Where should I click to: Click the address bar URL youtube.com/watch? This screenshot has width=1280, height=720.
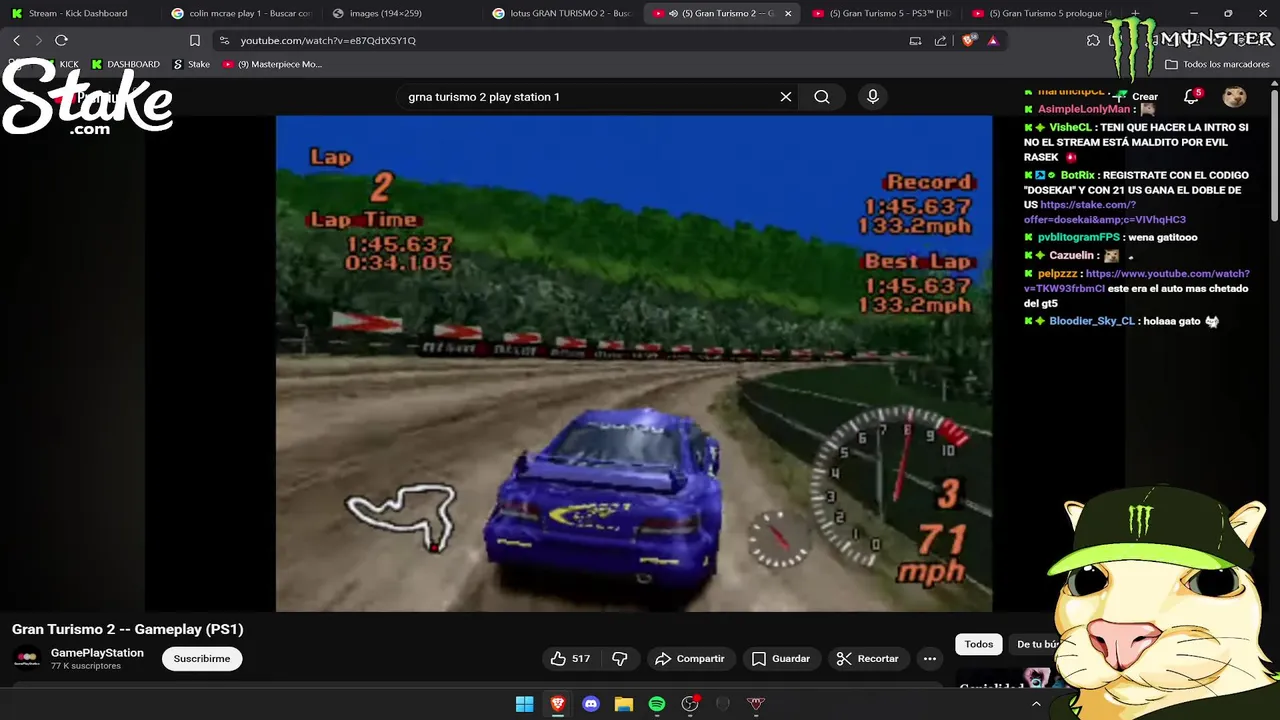click(x=328, y=40)
